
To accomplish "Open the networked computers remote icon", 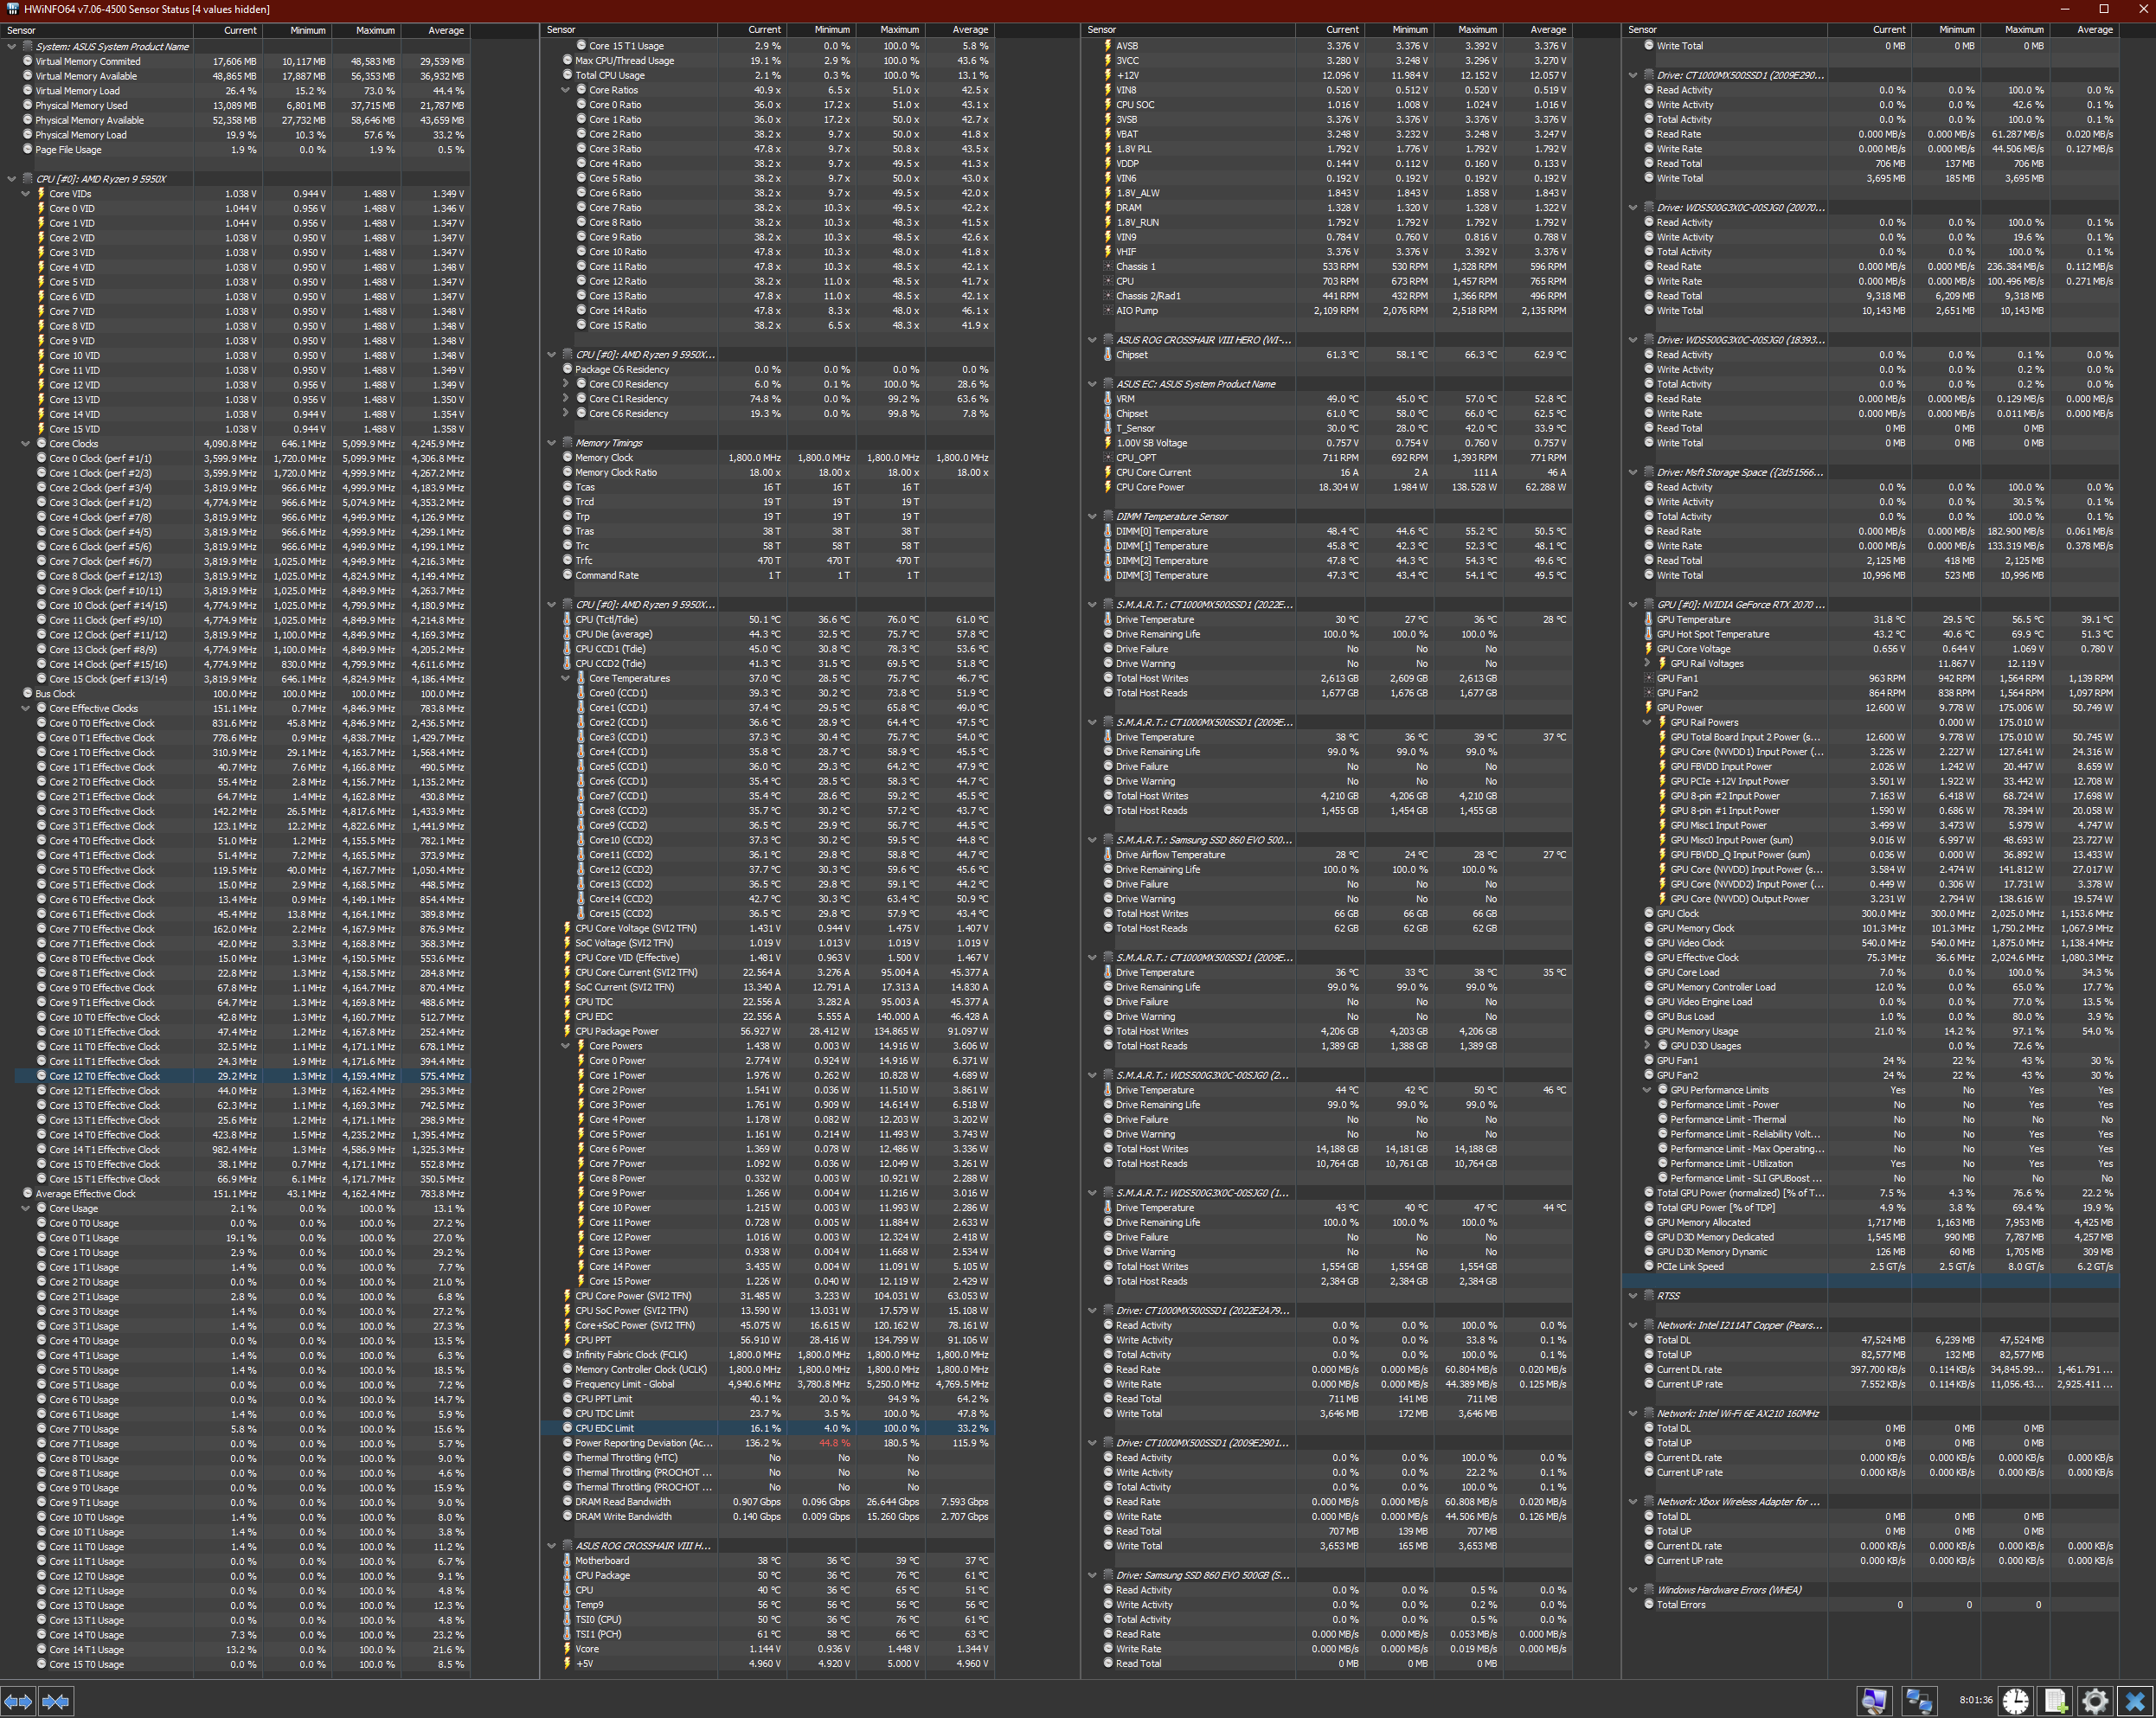I will tap(1919, 1700).
